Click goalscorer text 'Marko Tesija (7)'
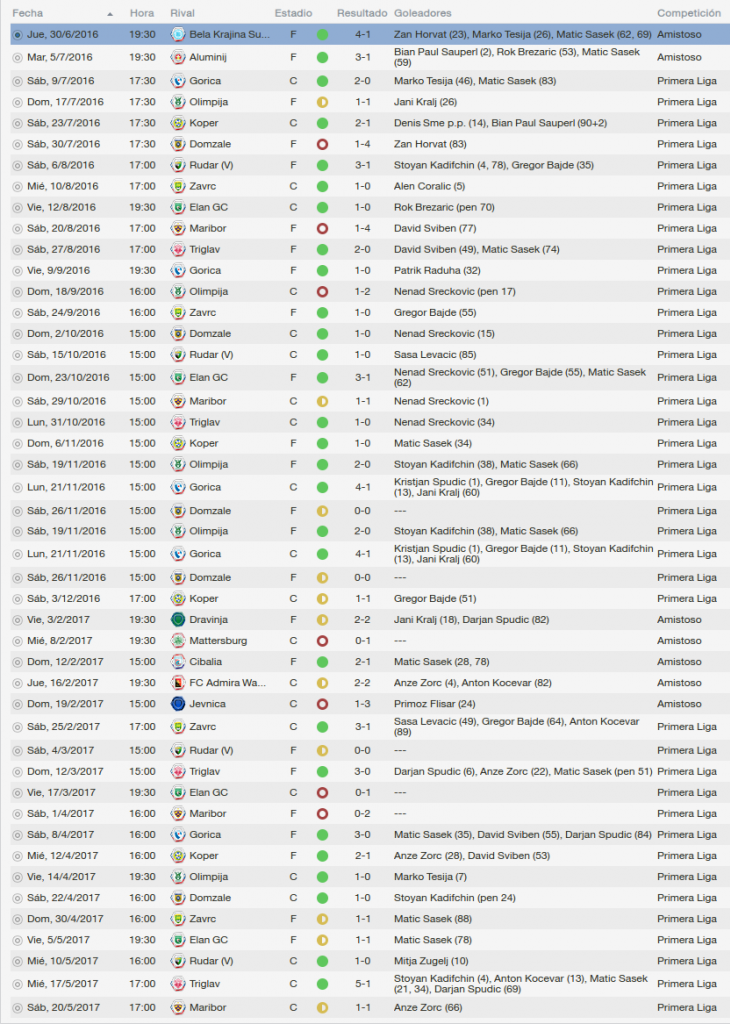 tap(430, 877)
